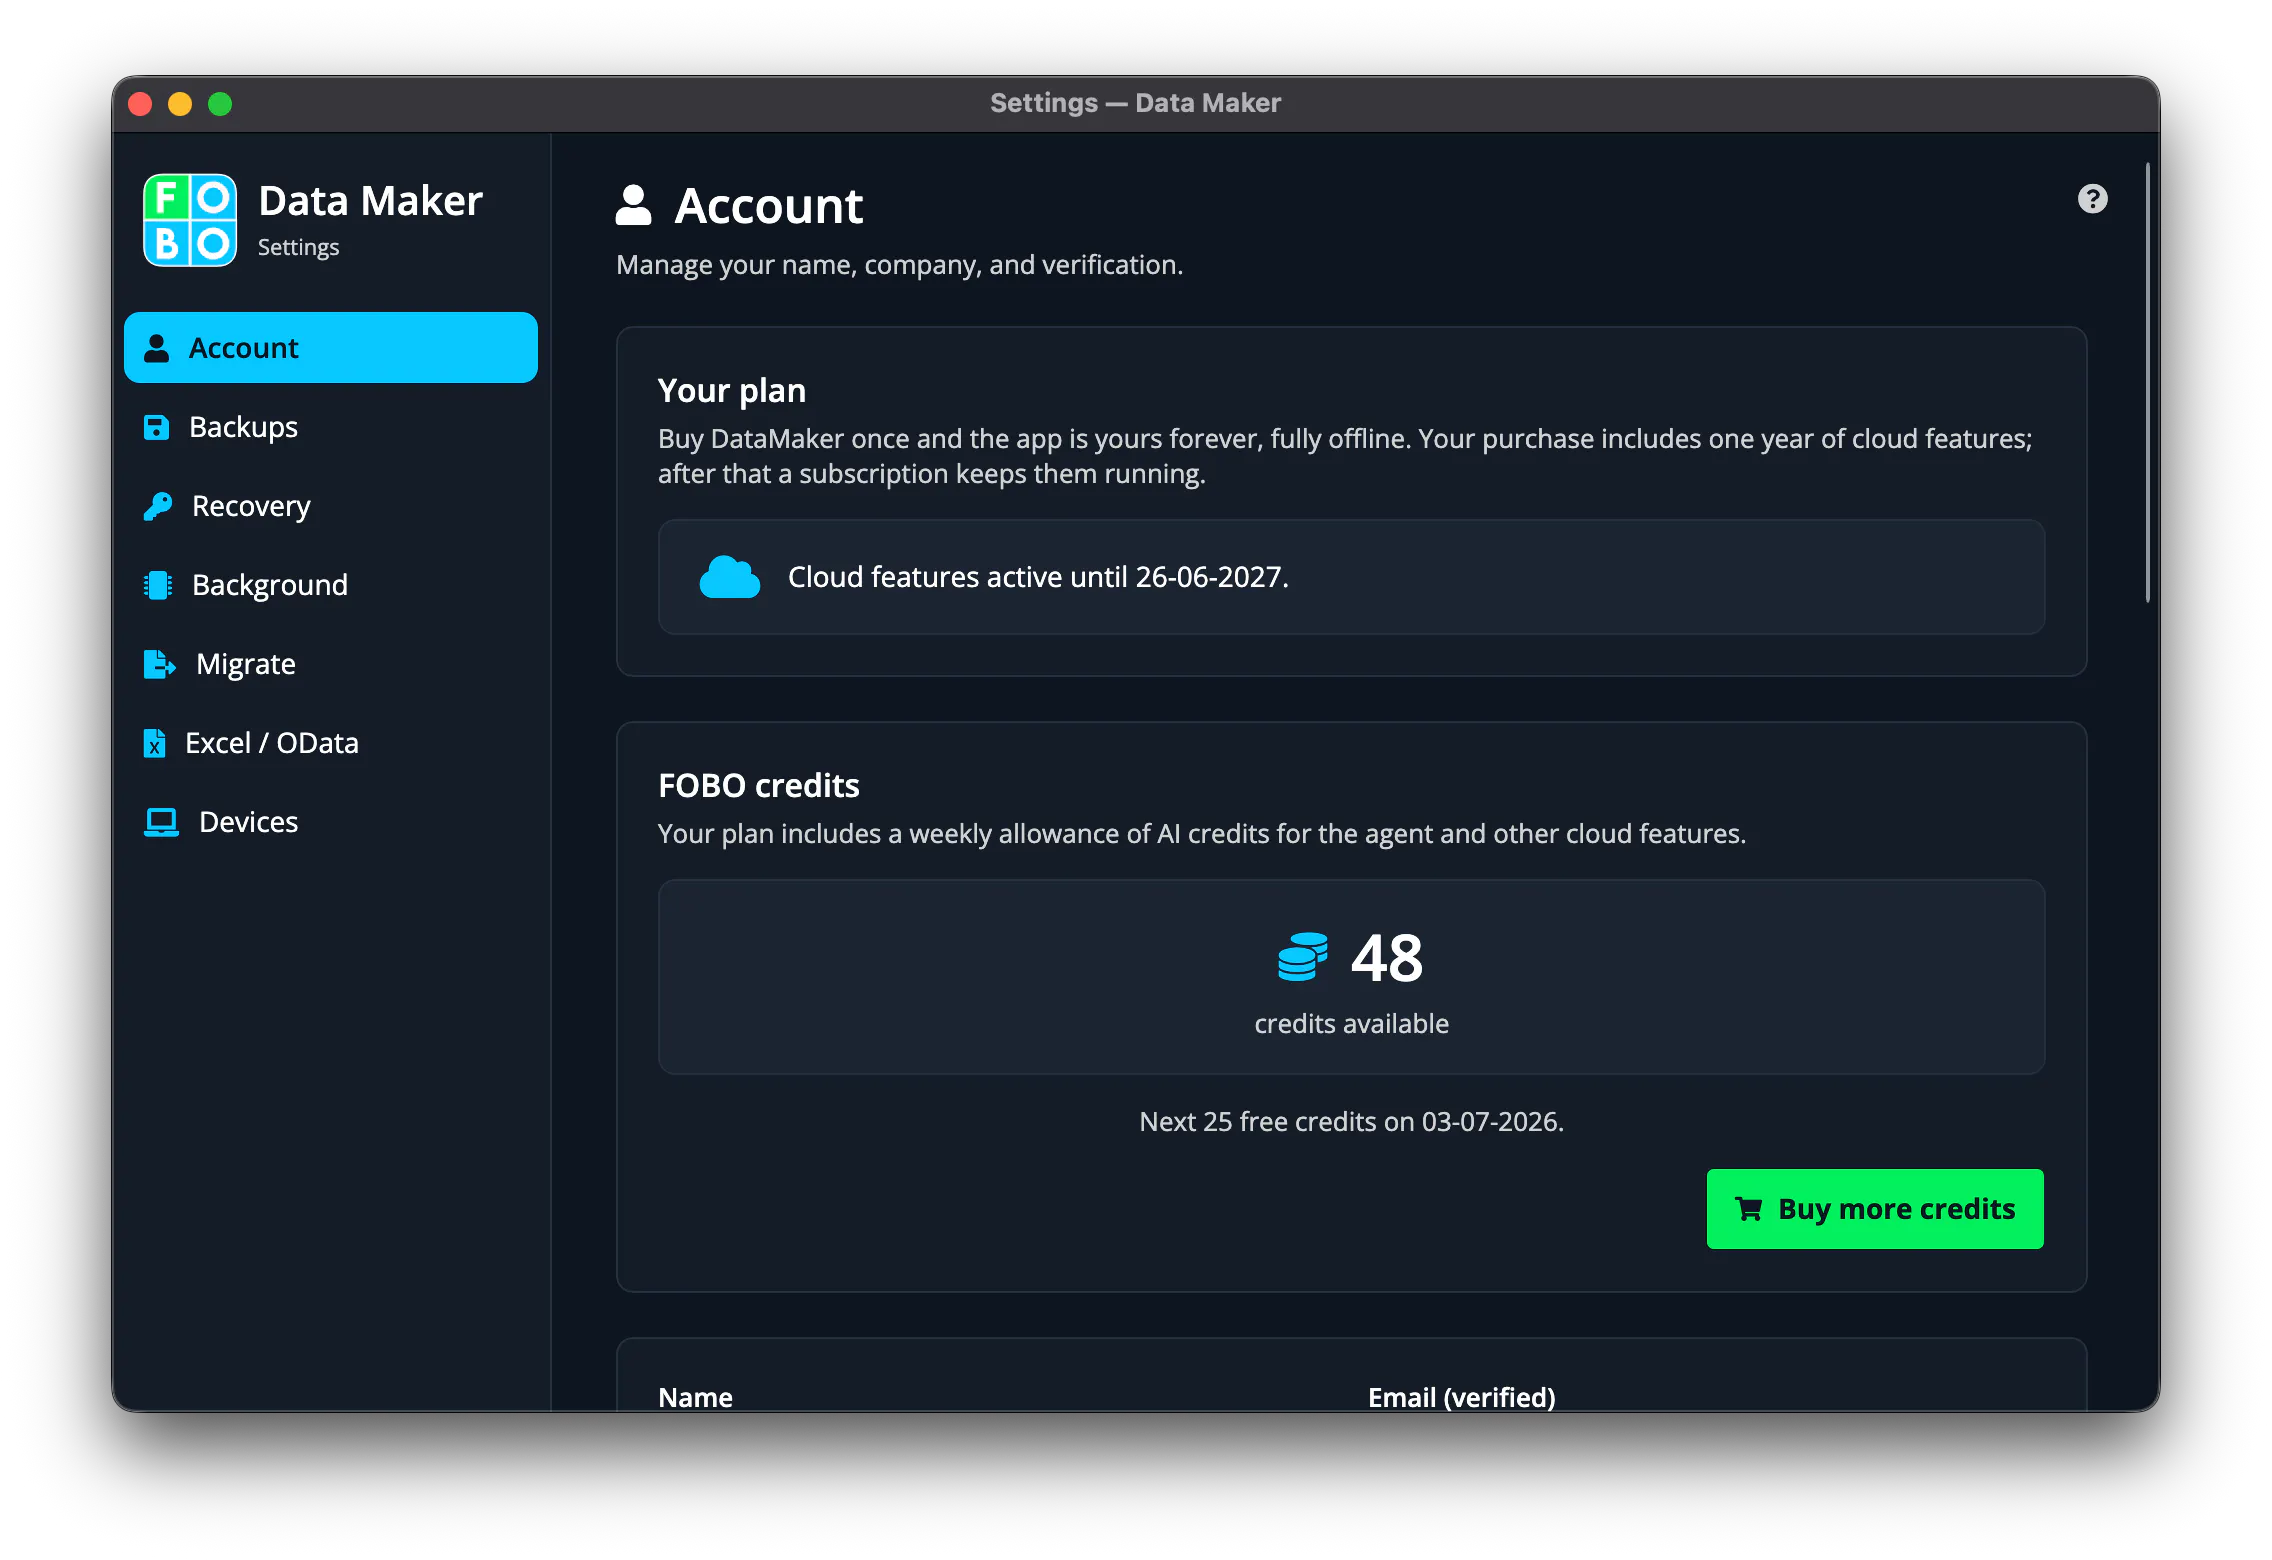The width and height of the screenshot is (2272, 1560).
Task: Click 'Manage your name, company, and verification.'
Action: 900,265
